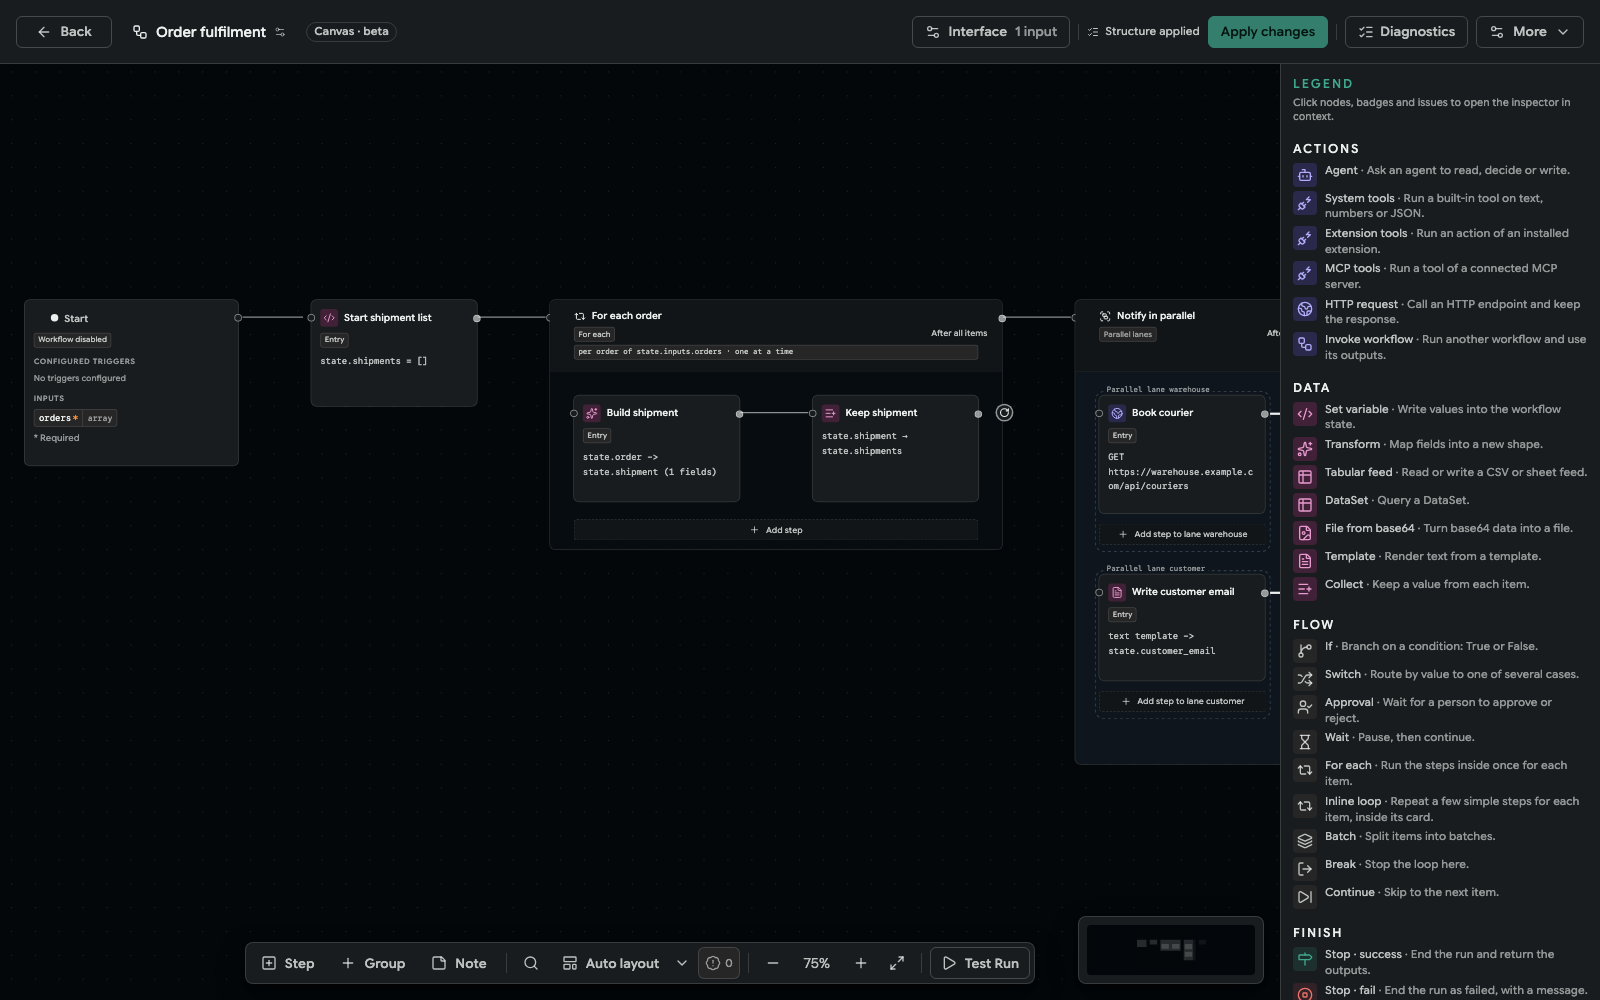The height and width of the screenshot is (1000, 1600).
Task: Click the Inline loop legend icon
Action: point(1305,806)
